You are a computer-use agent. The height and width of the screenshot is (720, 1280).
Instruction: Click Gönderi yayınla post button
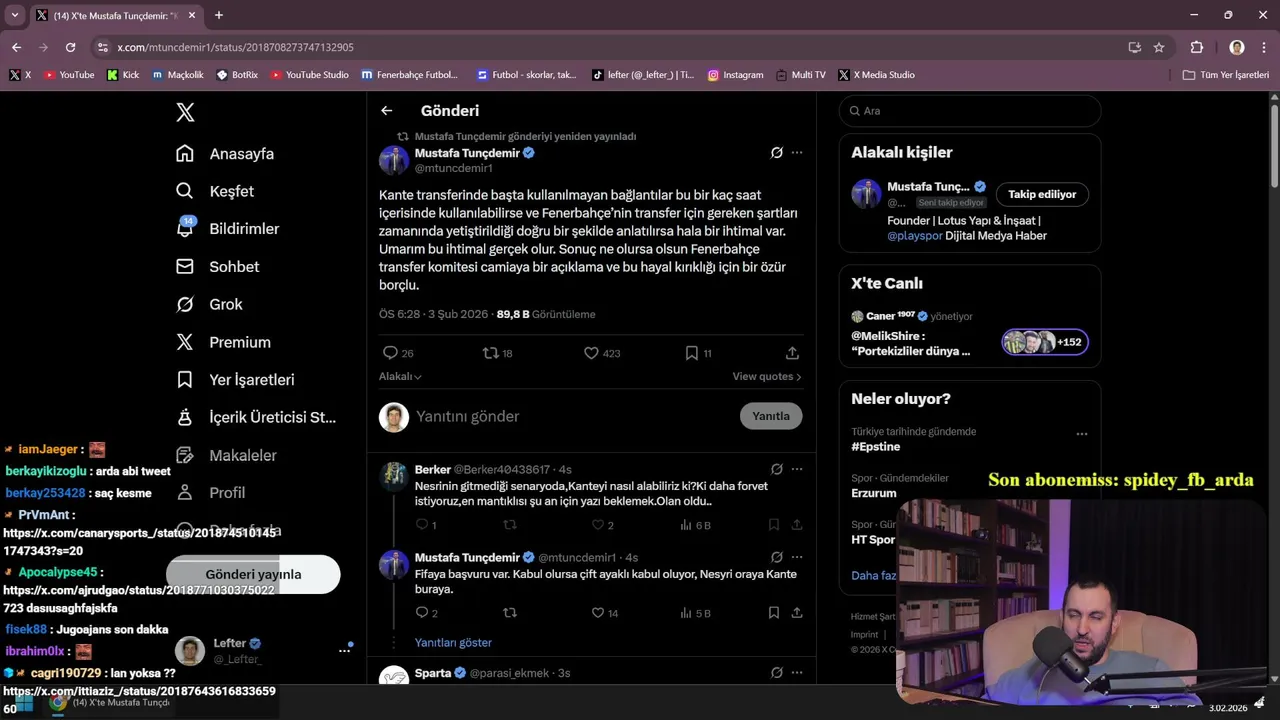(253, 574)
